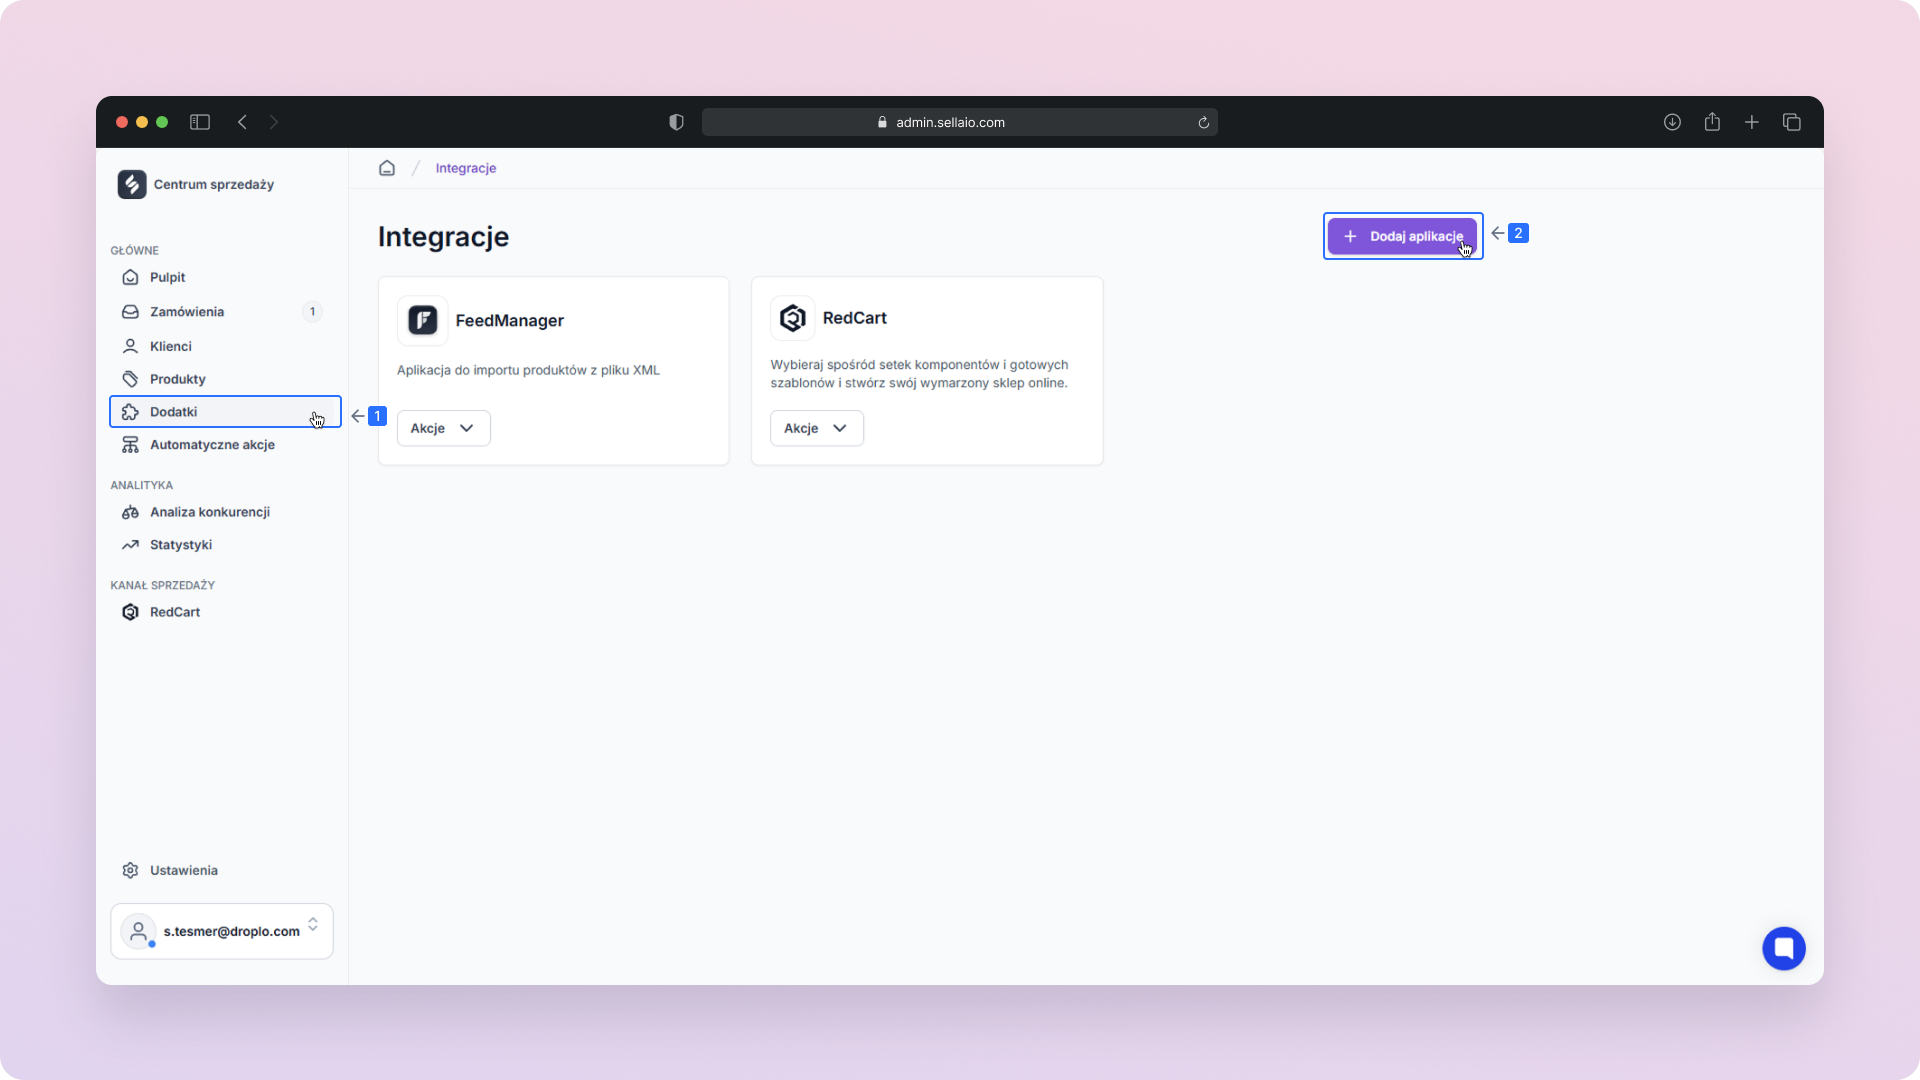
Task: Click the admin.sellaio.com address bar
Action: coord(950,122)
